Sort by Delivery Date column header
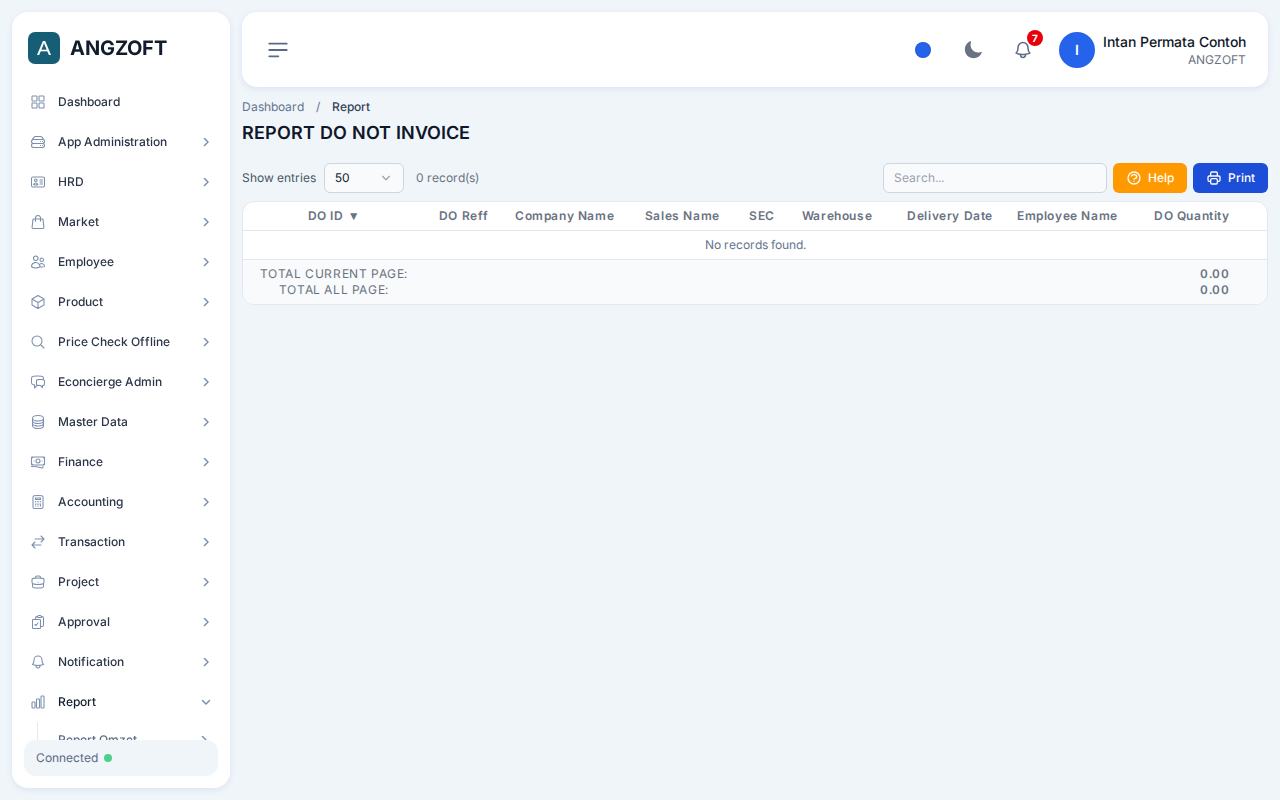Image resolution: width=1280 pixels, height=800 pixels. (949, 216)
